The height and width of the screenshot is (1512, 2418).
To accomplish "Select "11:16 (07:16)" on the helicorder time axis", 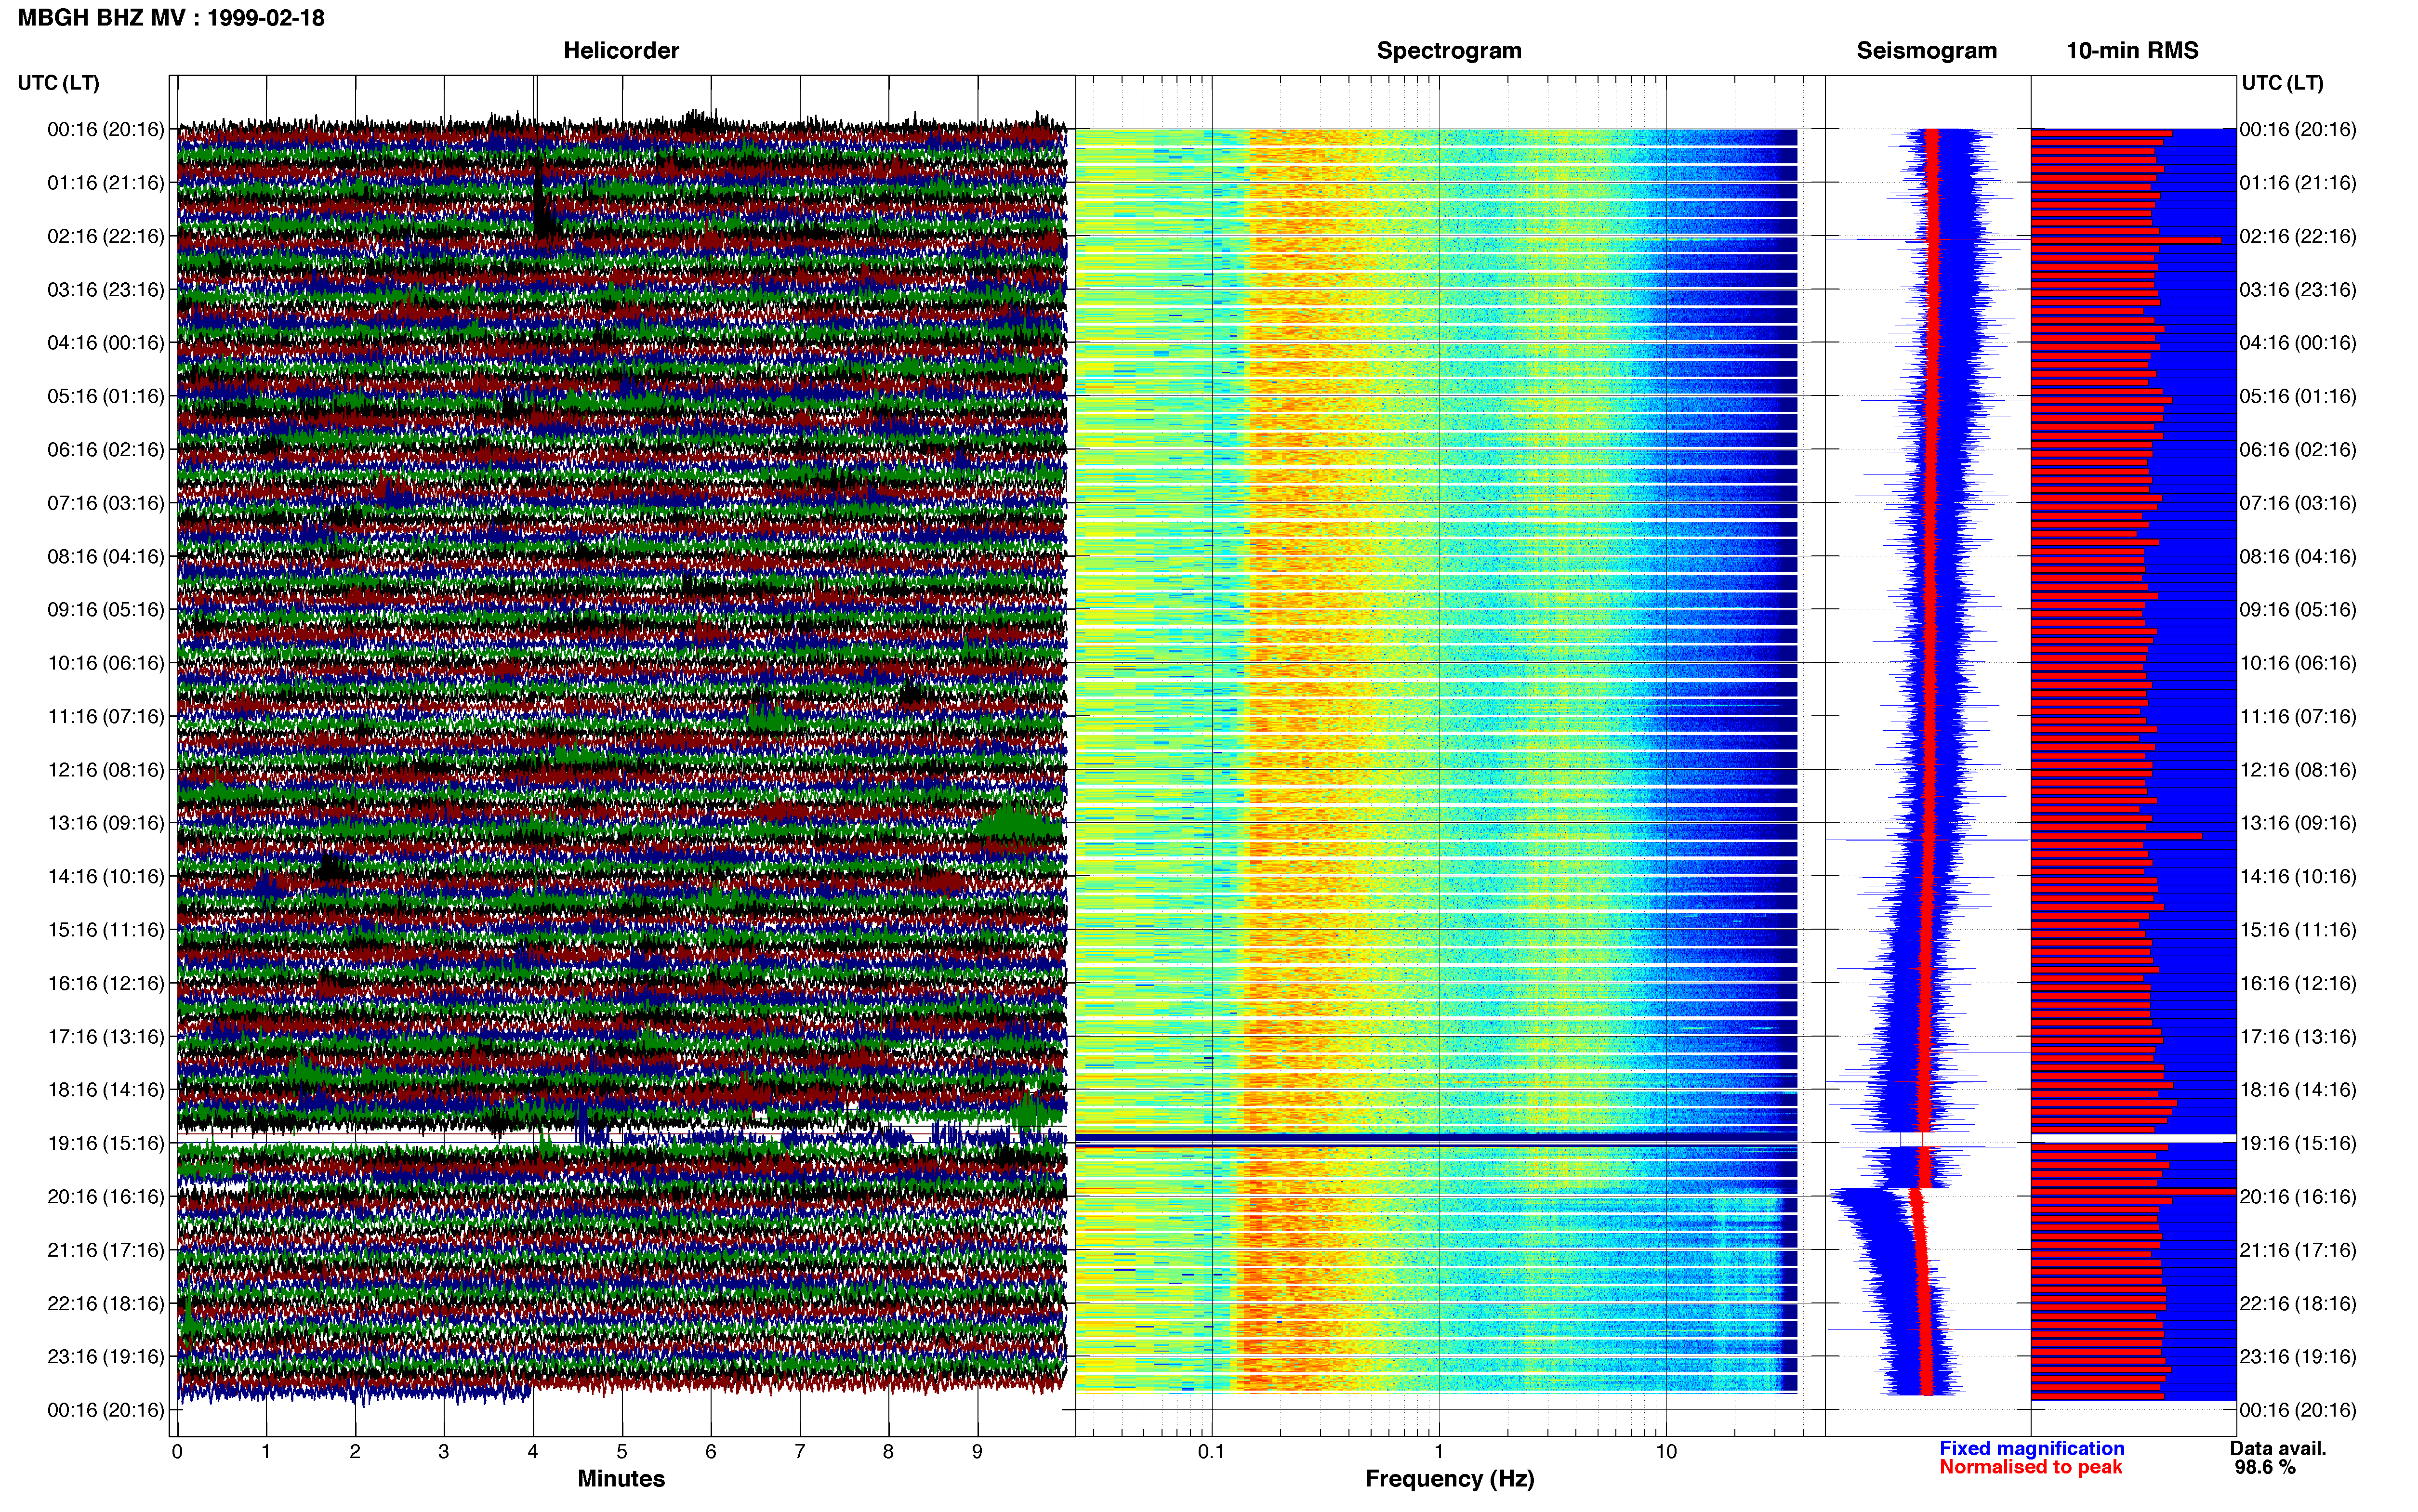I will pyautogui.click(x=105, y=716).
